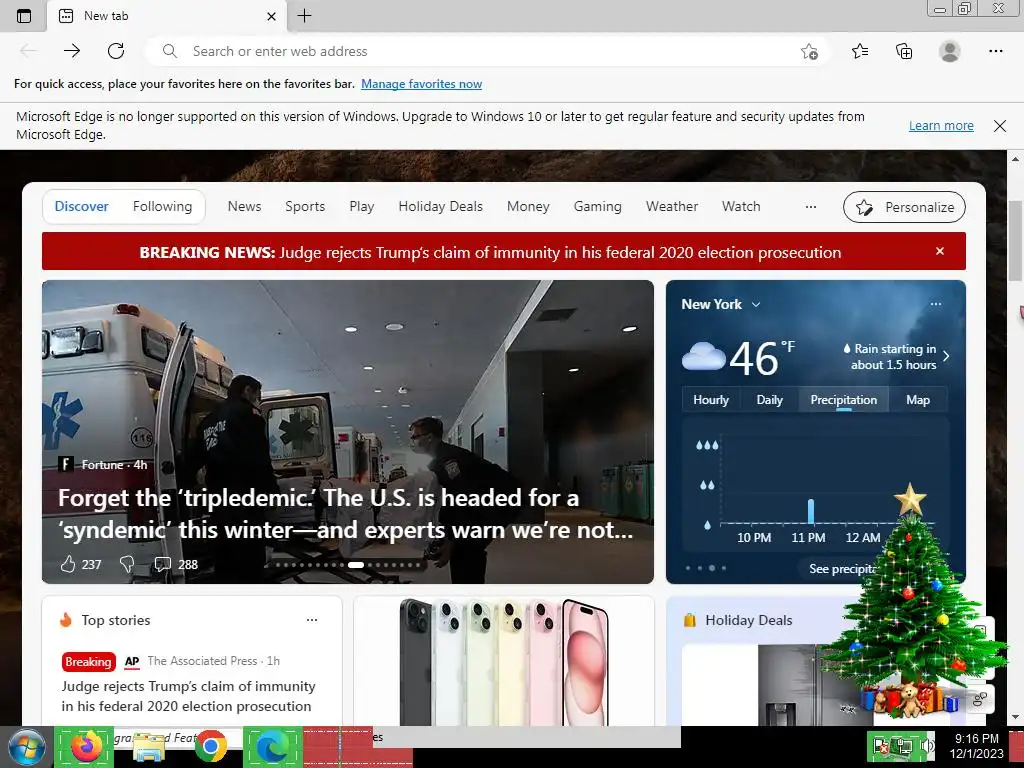Expand rain starting forecast arrow
Viewport: 1024px width, 768px height.
[946, 356]
